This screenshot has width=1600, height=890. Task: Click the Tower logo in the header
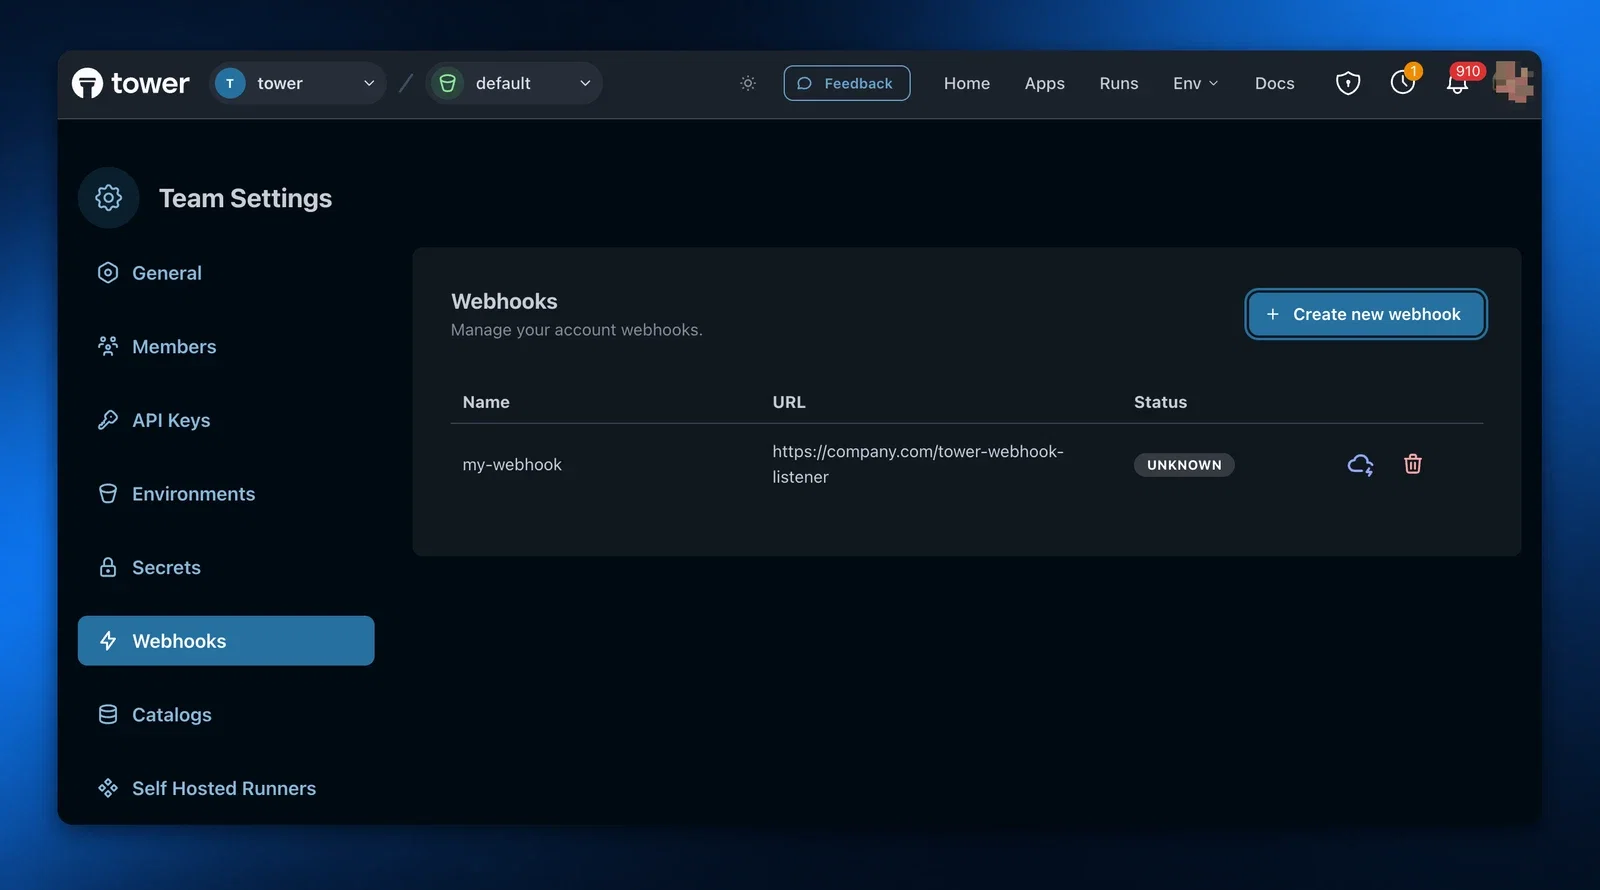click(130, 83)
